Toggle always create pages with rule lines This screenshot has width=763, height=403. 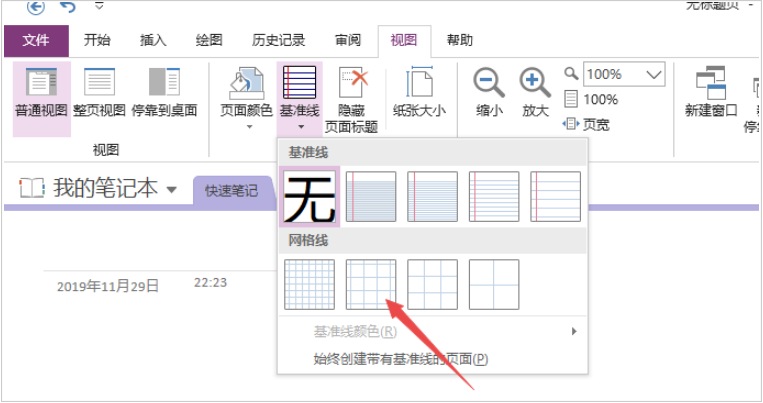(401, 359)
